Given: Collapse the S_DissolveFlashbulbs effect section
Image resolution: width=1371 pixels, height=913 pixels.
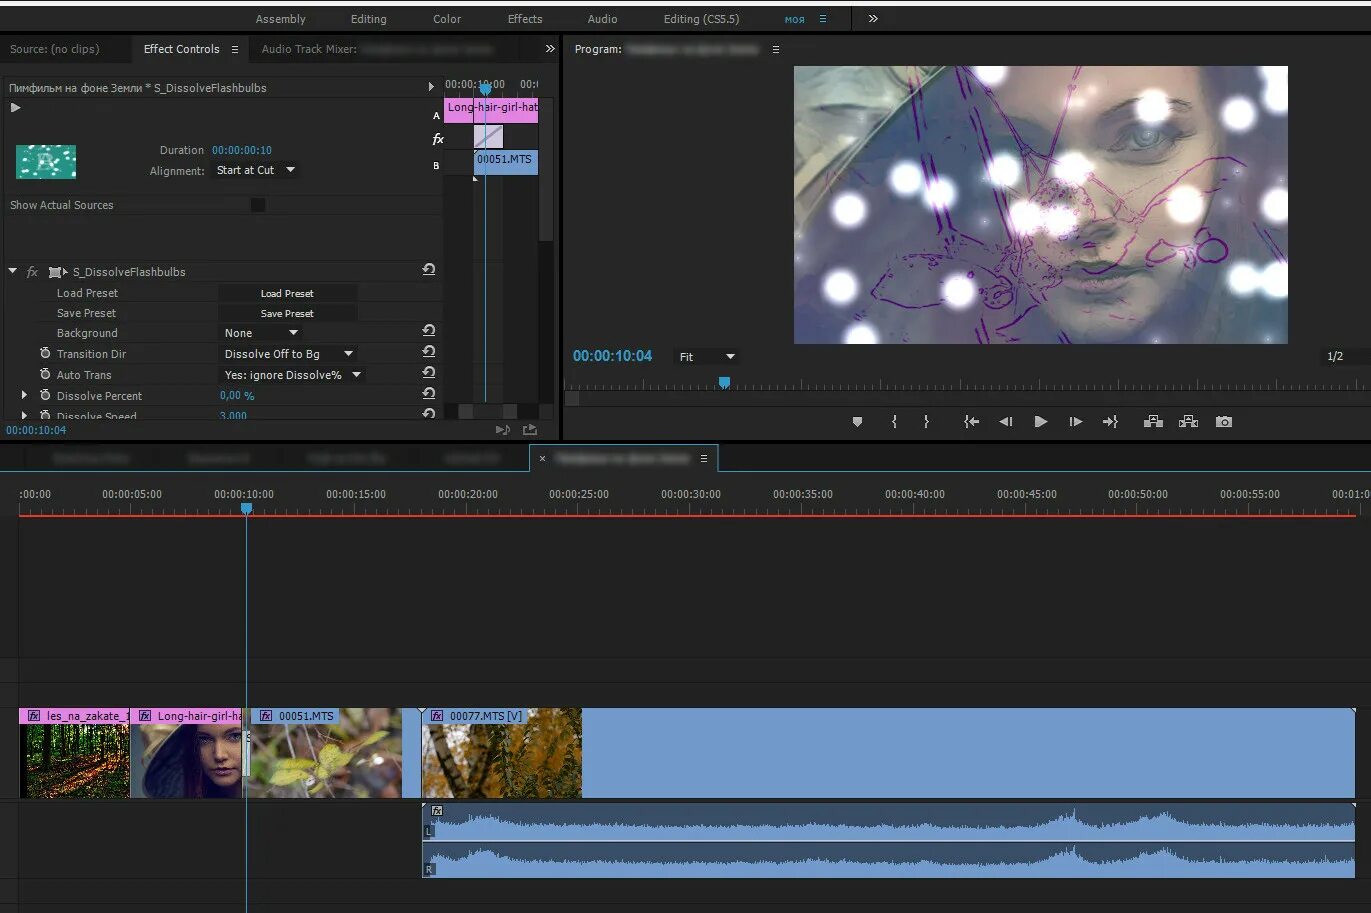Looking at the screenshot, I should click(x=13, y=271).
